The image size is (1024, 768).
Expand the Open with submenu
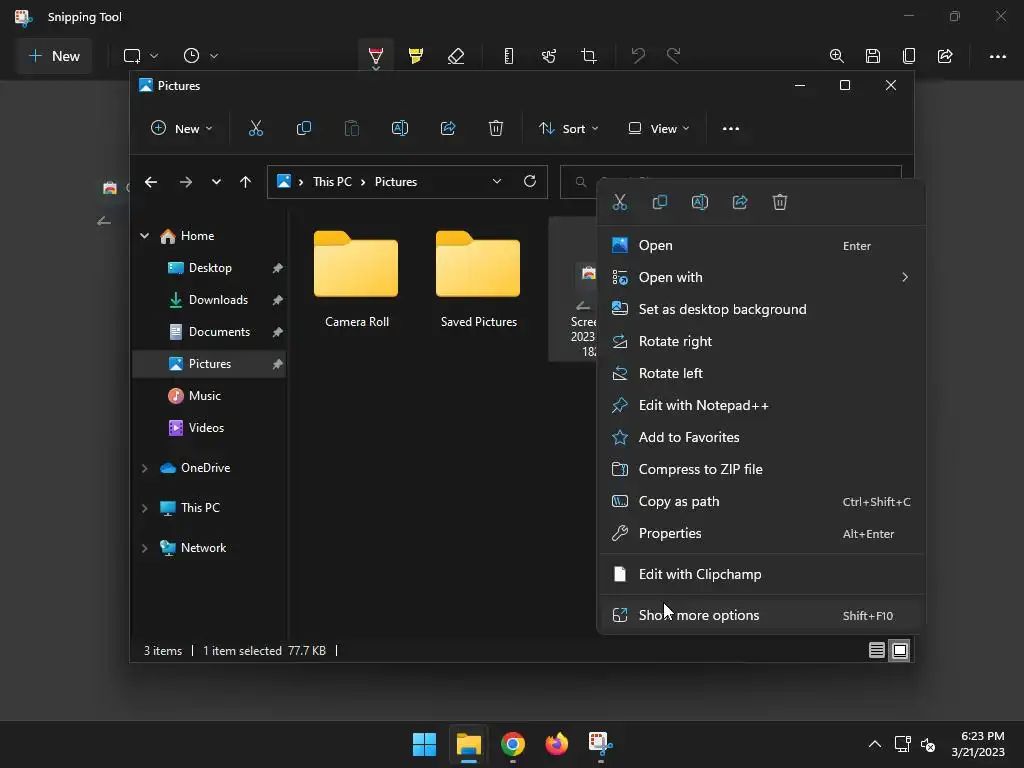pos(761,278)
